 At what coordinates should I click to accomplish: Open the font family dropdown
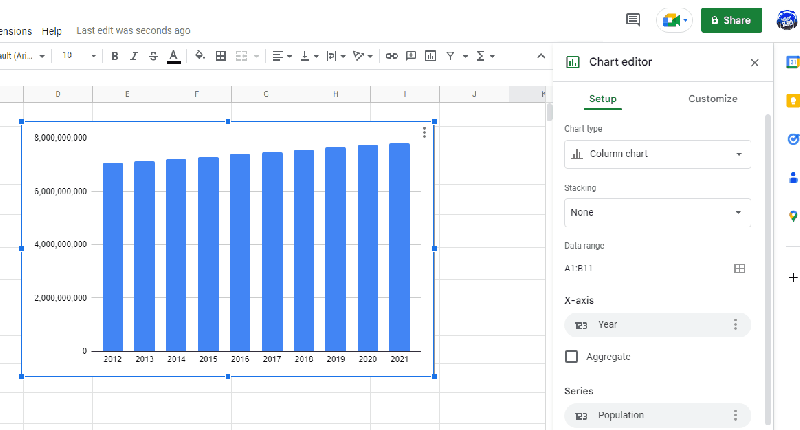pos(23,56)
